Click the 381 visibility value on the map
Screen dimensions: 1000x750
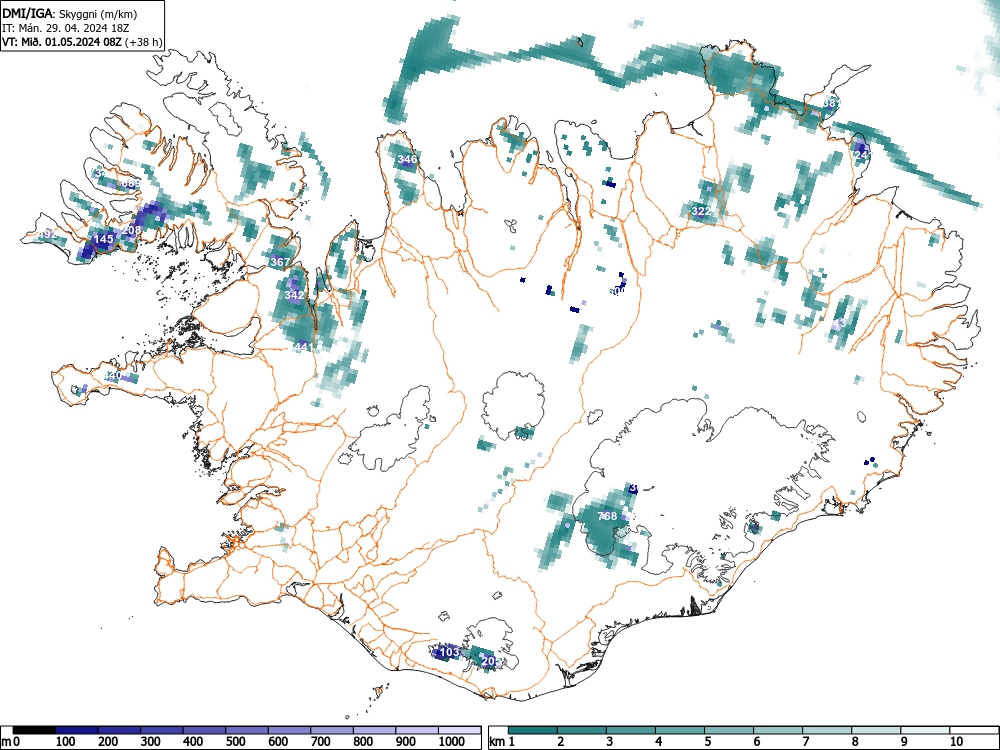point(832,103)
